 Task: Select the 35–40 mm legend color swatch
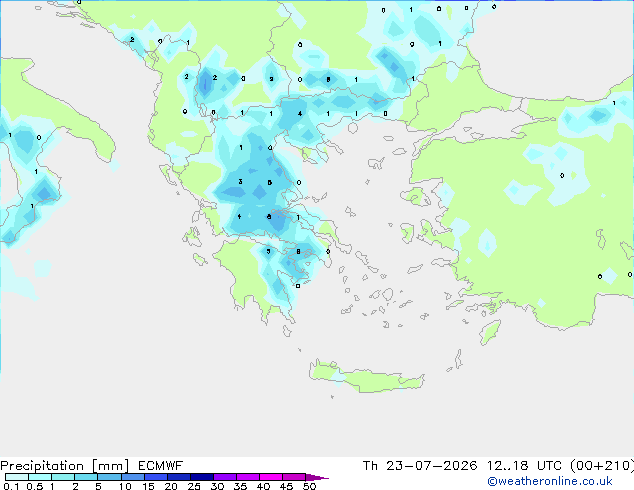coord(248,477)
